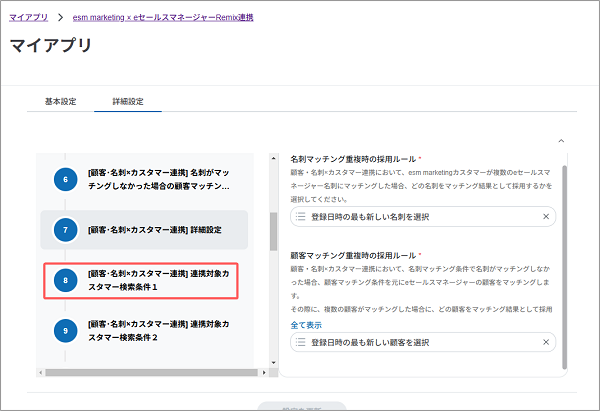Click list icon in 名刺マッチング rule field

[300, 217]
